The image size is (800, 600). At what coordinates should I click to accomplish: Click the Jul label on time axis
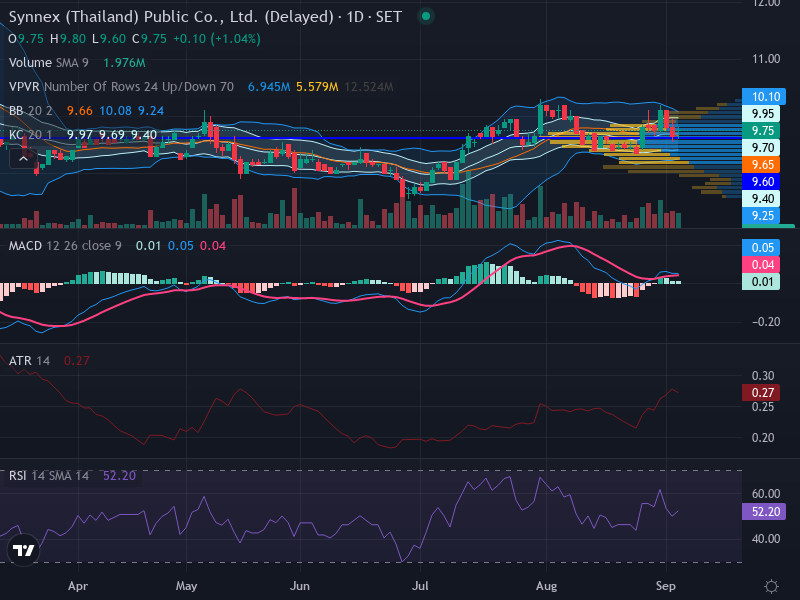tap(420, 586)
